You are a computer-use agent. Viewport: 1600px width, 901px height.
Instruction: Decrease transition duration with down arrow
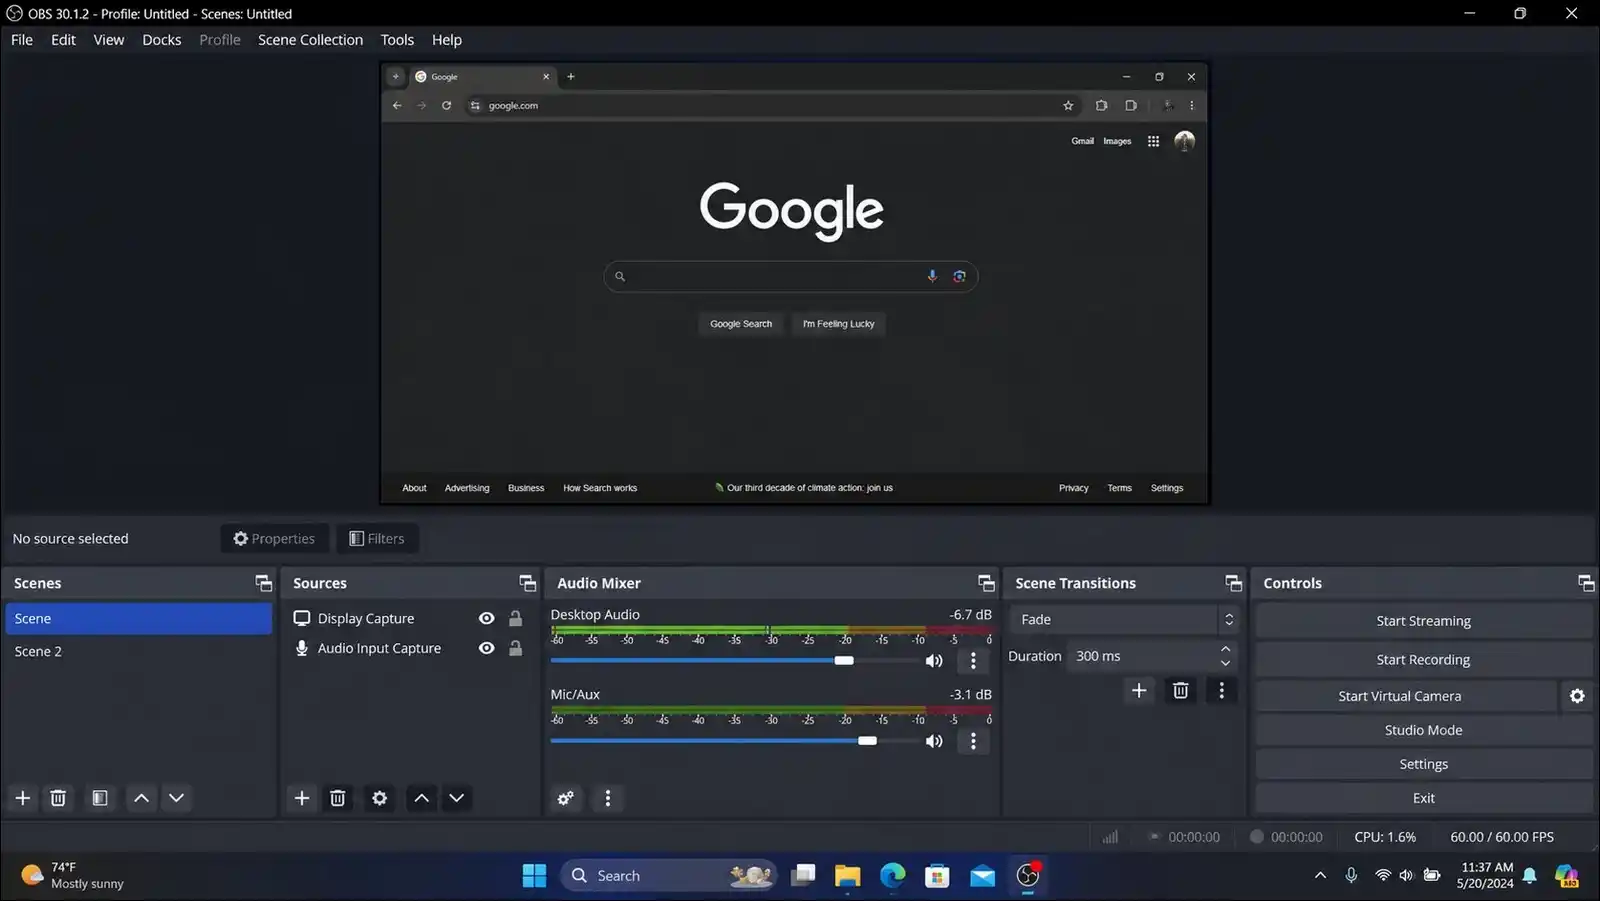click(1226, 663)
